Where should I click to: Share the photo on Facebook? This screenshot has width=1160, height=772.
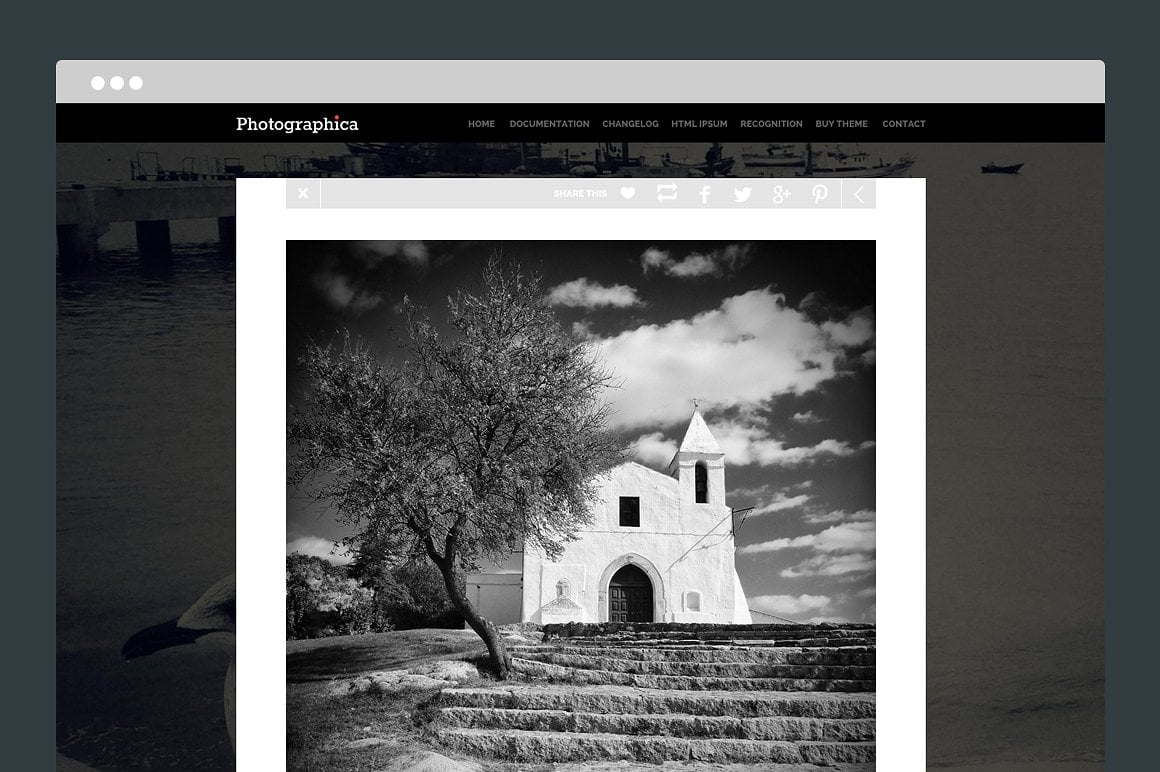tap(705, 194)
